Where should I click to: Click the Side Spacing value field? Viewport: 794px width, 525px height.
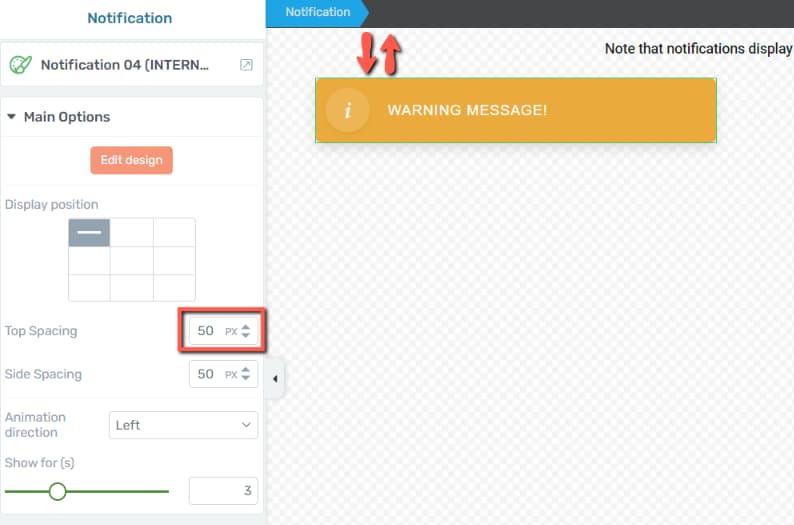[x=223, y=374]
